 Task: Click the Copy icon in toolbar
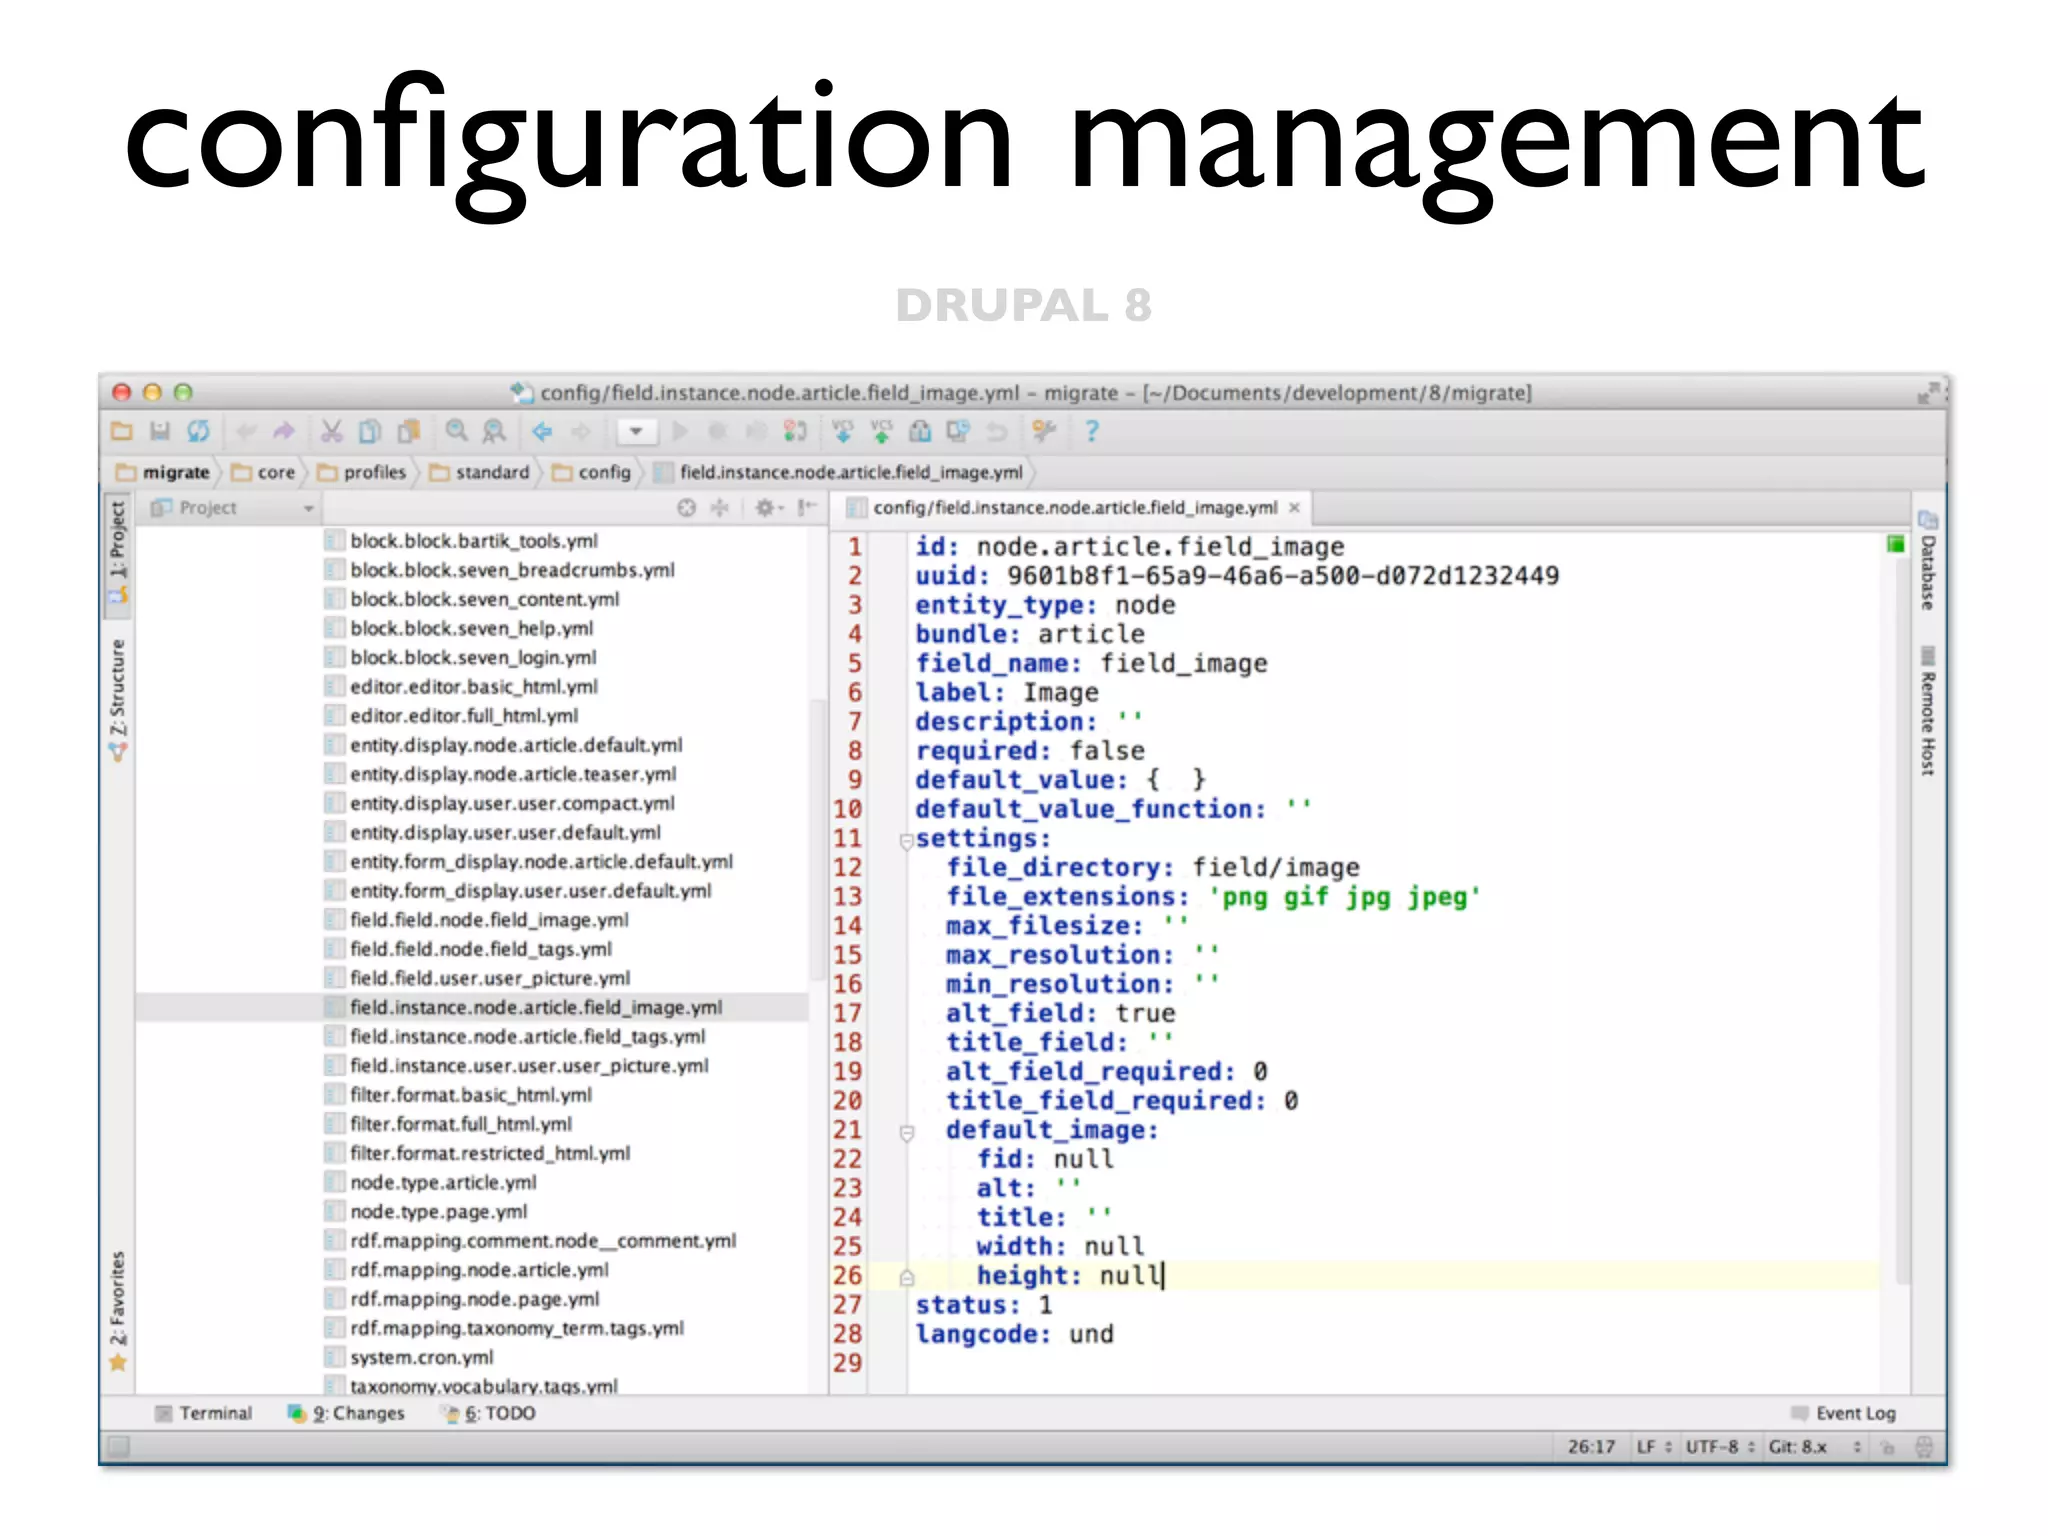369,431
